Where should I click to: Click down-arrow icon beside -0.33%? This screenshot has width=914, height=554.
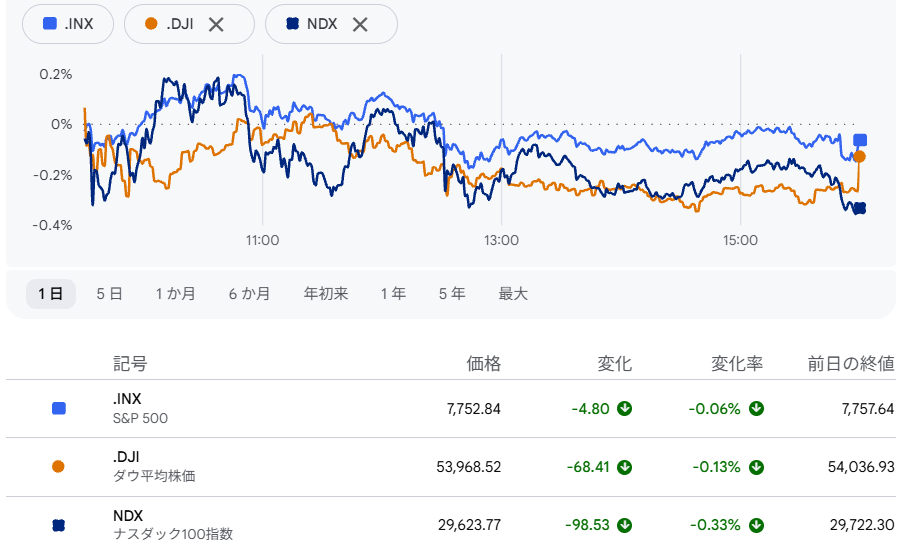point(757,525)
